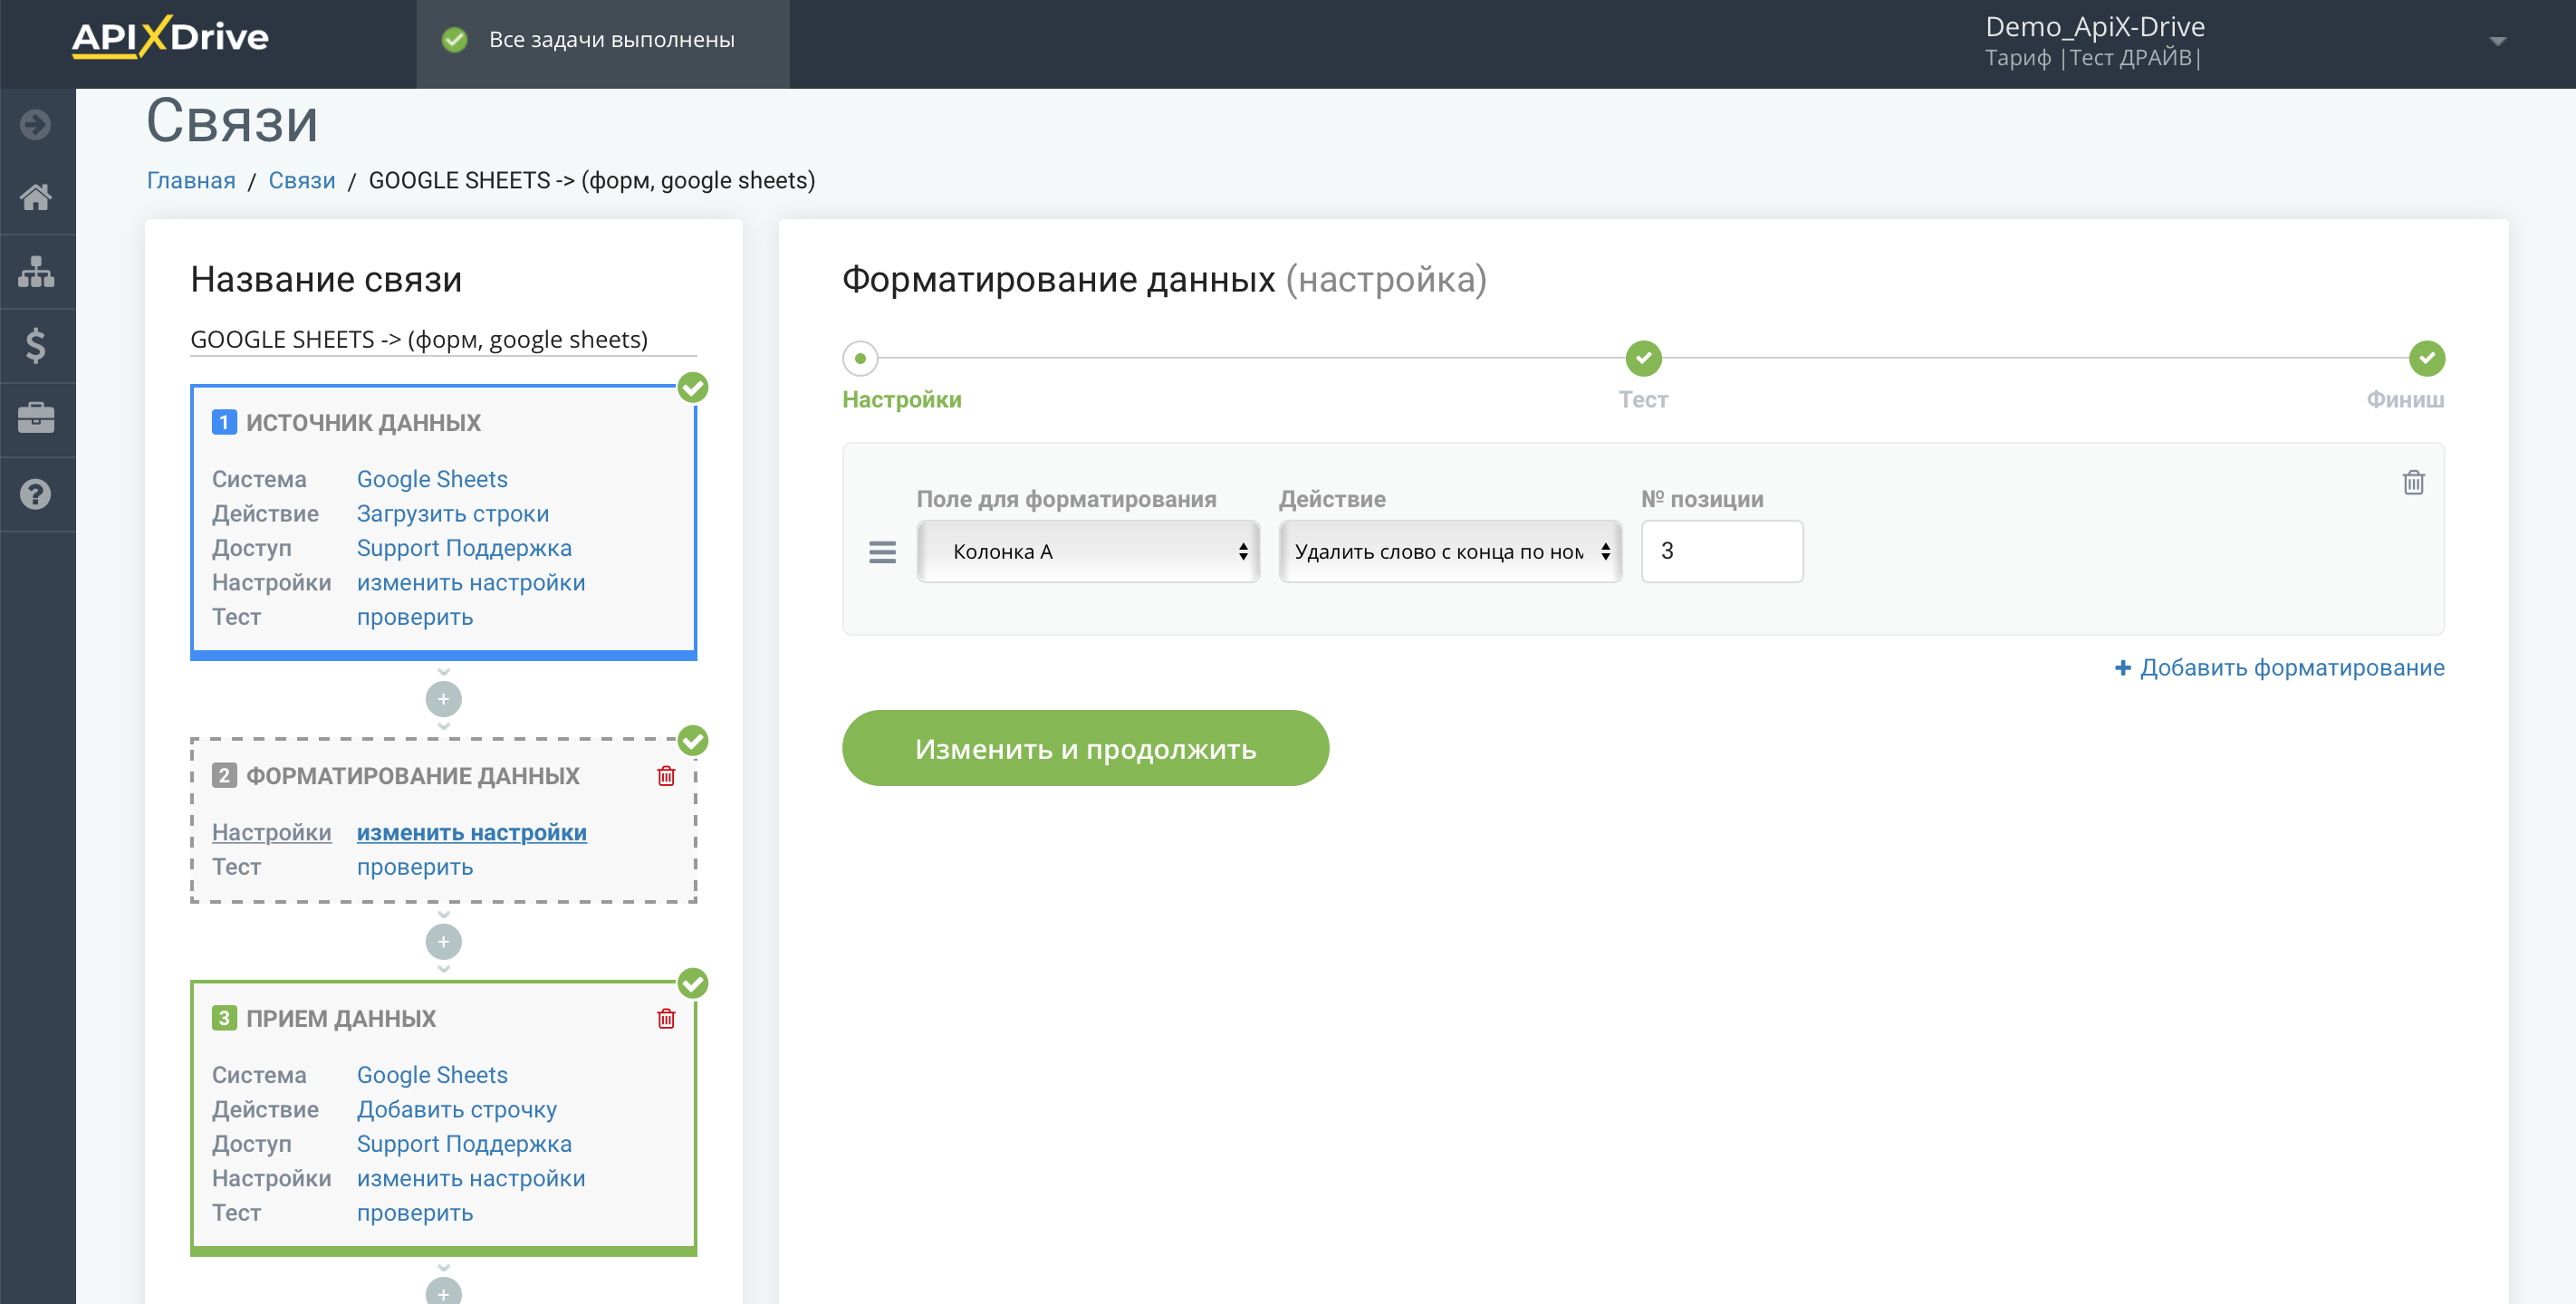Screen dimensions: 2576x1304
Task: Click the tasks completed check icon
Action: click(455, 40)
